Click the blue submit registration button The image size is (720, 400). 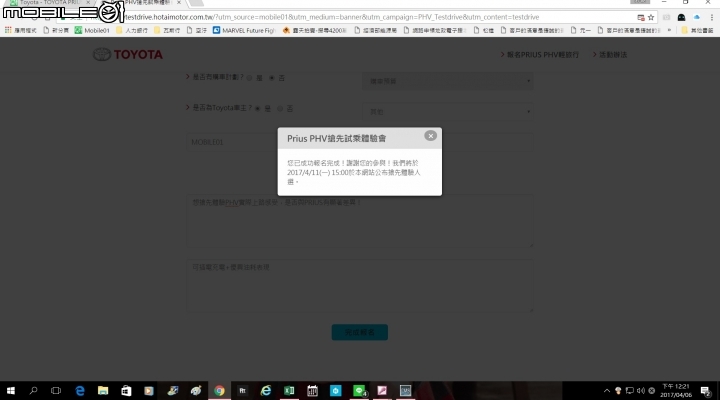click(x=360, y=332)
